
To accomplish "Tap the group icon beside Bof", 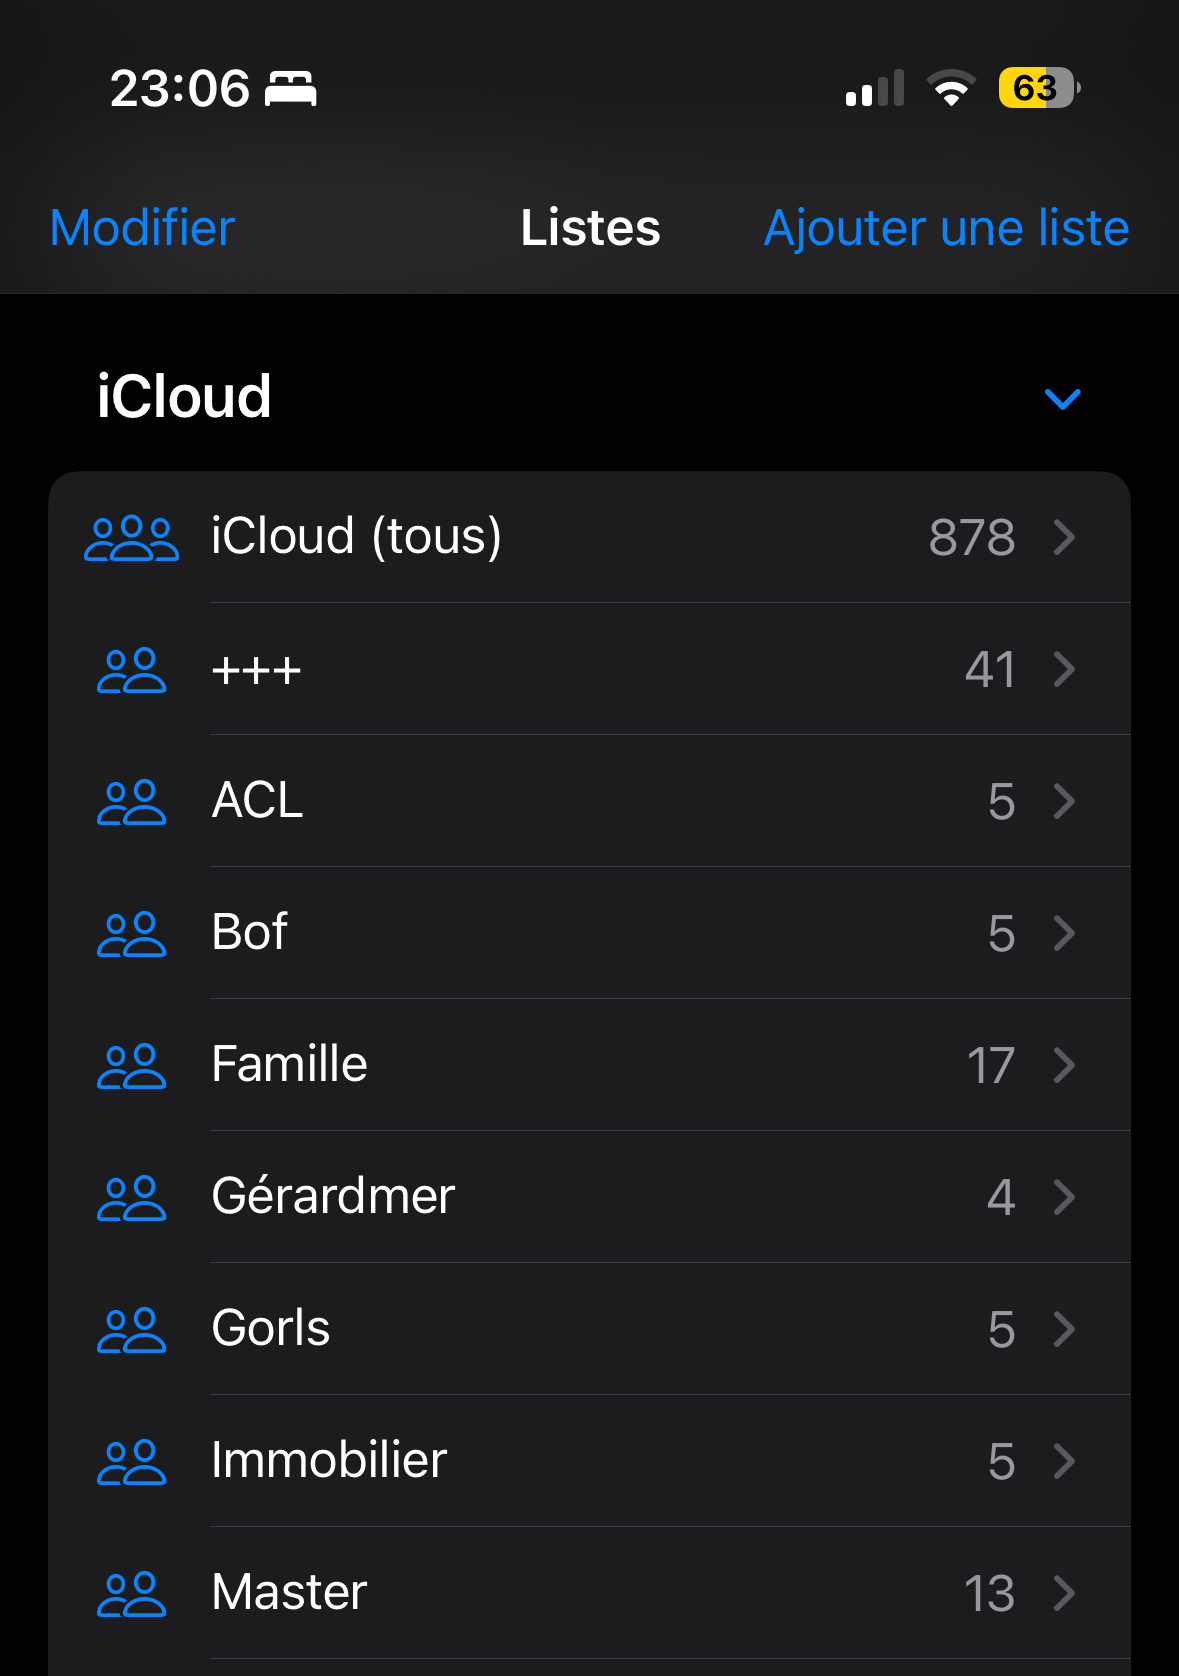I will click(x=131, y=934).
